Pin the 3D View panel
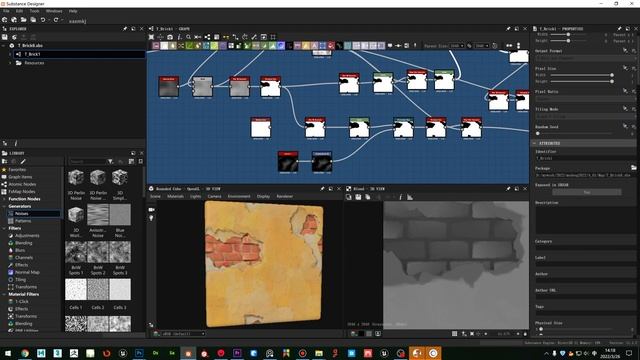 pyautogui.click(x=322, y=189)
